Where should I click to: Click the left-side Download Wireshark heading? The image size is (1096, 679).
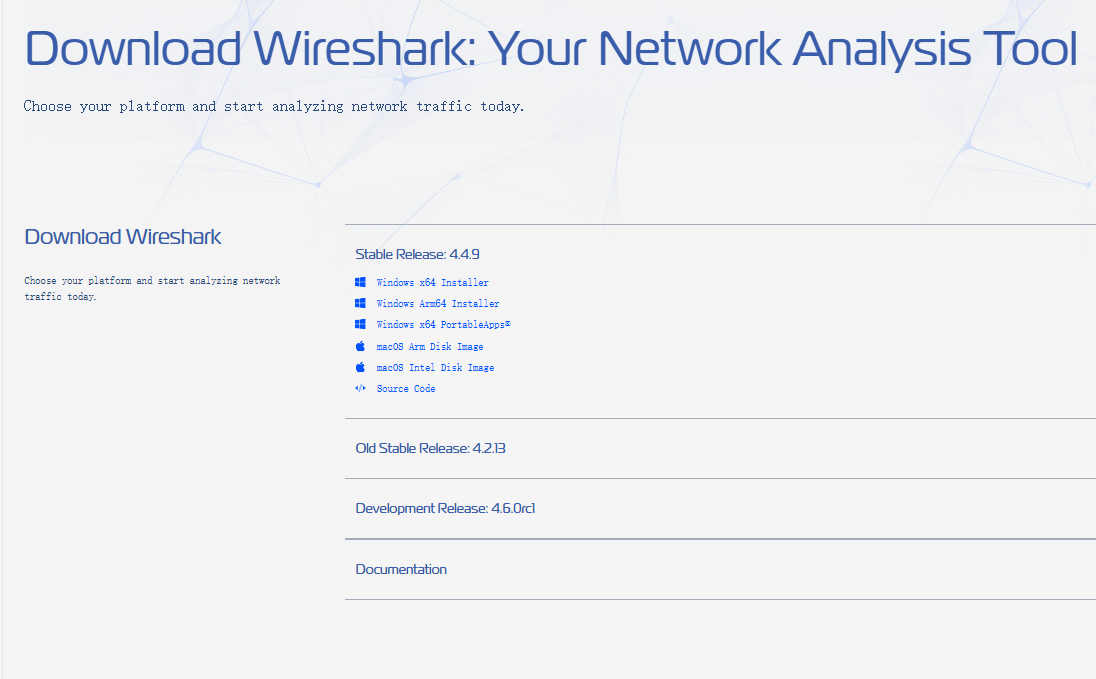[123, 237]
